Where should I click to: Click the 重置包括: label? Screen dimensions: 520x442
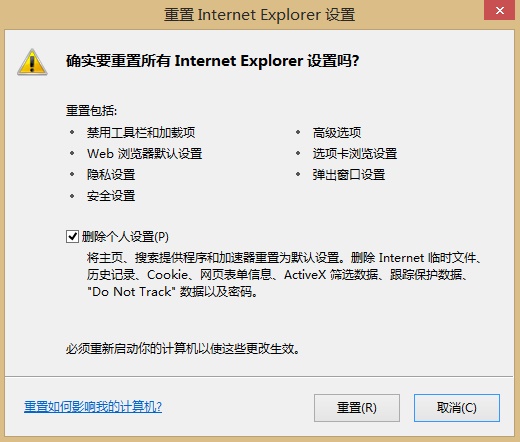point(92,111)
